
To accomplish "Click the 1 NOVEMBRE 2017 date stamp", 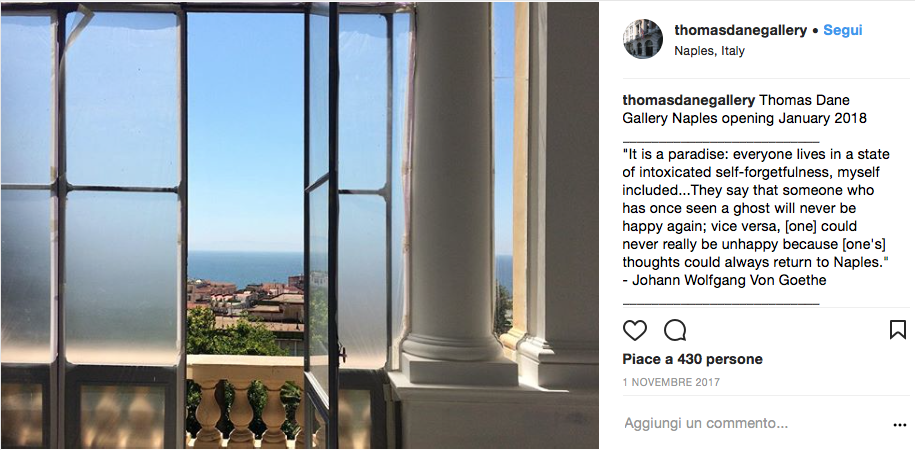I will (670, 382).
